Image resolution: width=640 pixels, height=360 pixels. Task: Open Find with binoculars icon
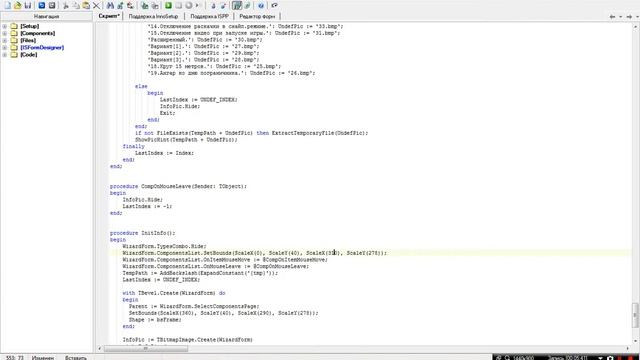(x=110, y=5)
